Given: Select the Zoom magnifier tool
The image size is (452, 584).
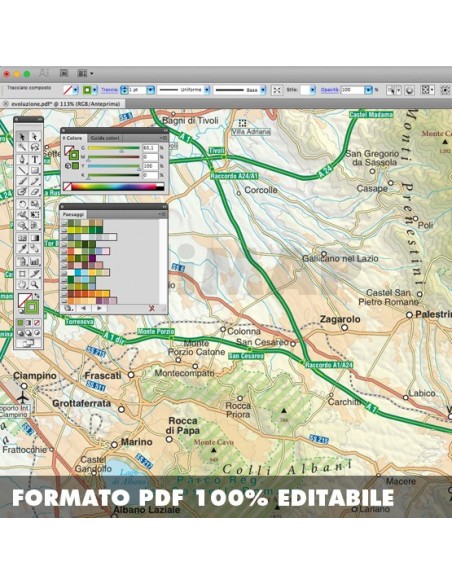Looking at the screenshot, I should pos(35,284).
